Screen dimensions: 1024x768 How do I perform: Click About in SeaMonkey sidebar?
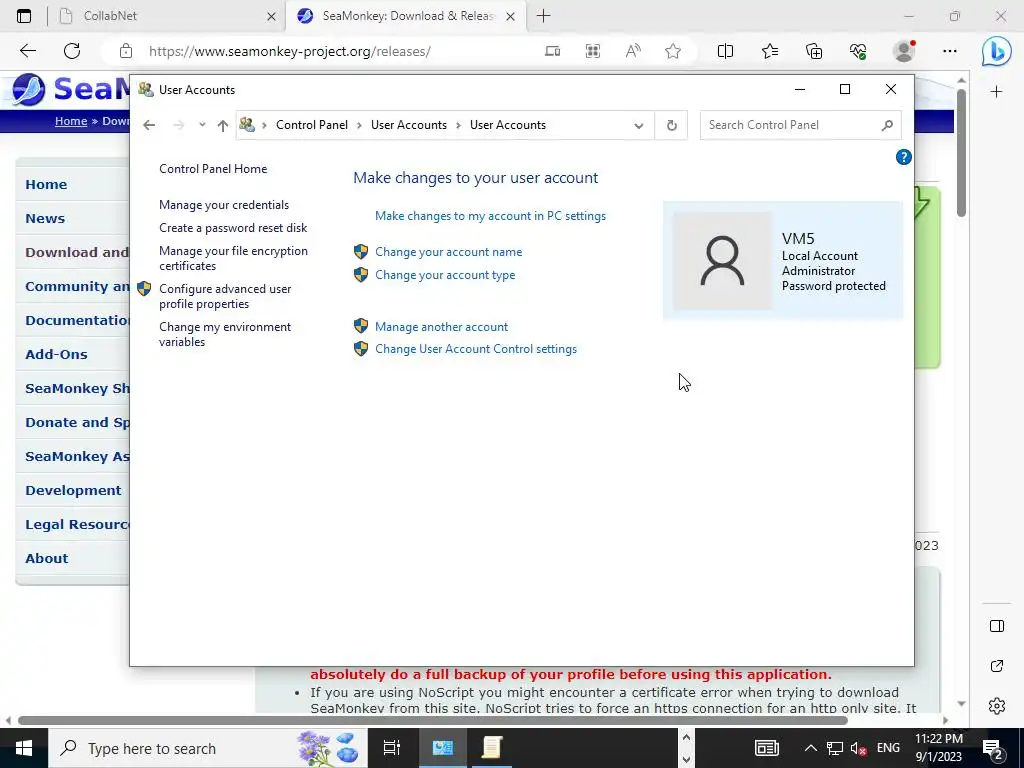[x=46, y=558]
